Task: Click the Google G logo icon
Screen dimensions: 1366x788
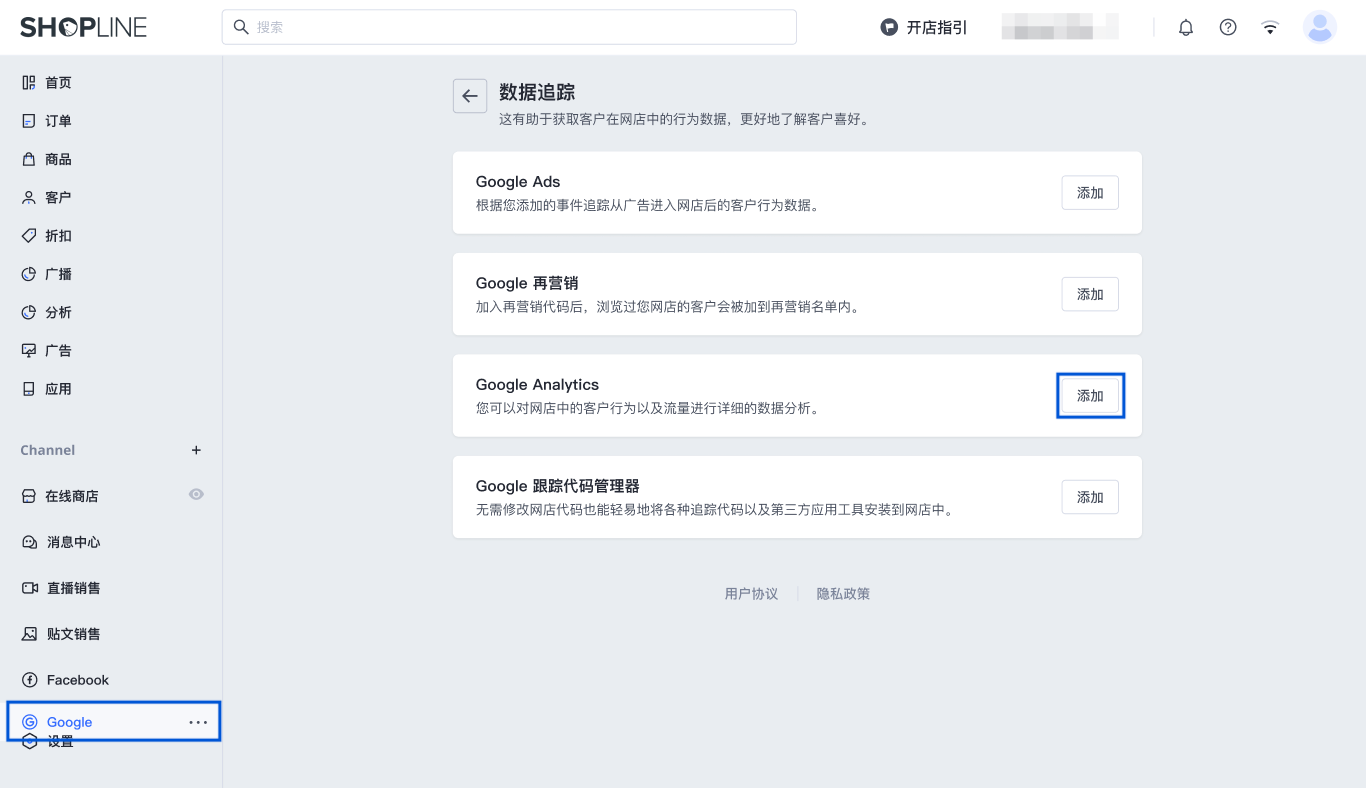Action: pos(30,722)
